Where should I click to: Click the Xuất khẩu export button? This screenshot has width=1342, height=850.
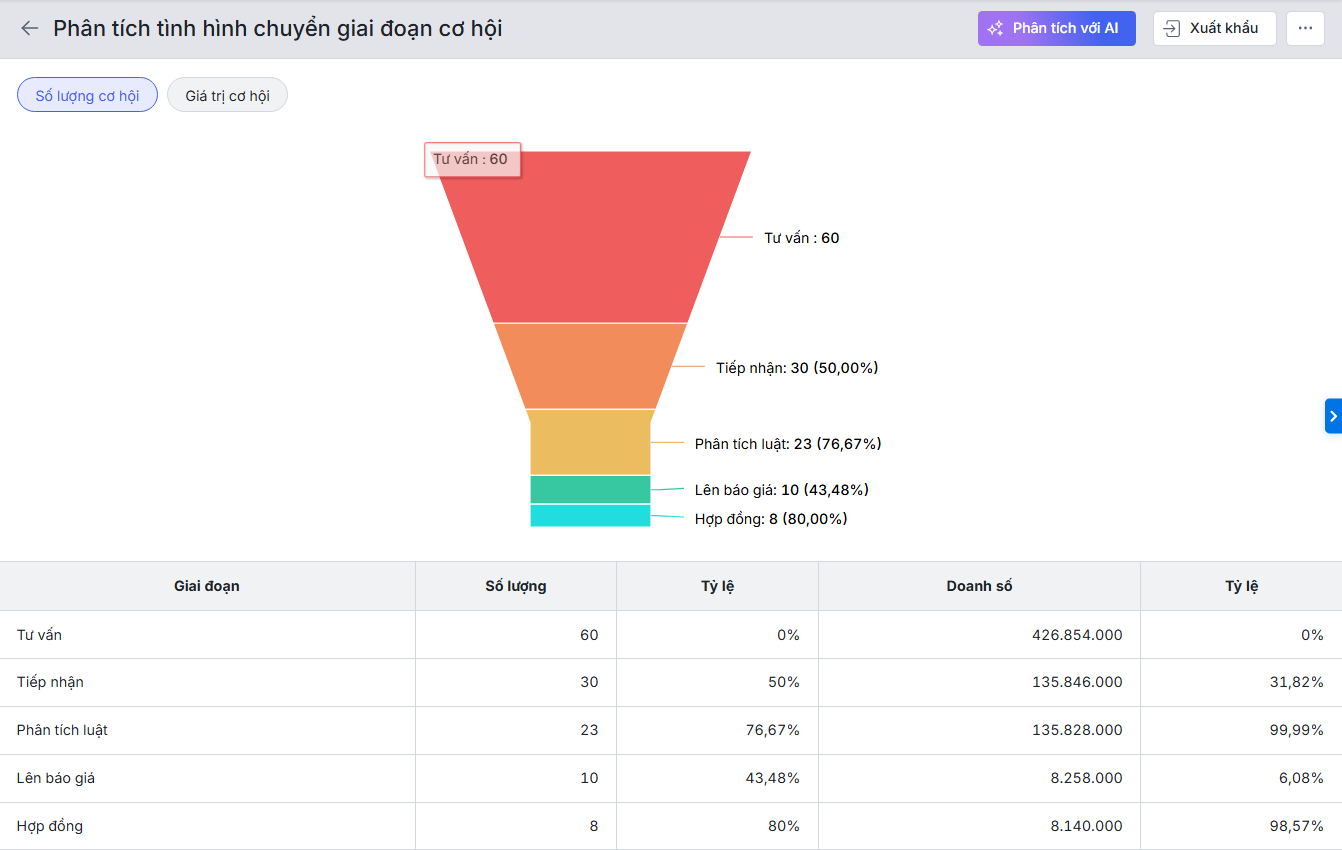pyautogui.click(x=1214, y=28)
